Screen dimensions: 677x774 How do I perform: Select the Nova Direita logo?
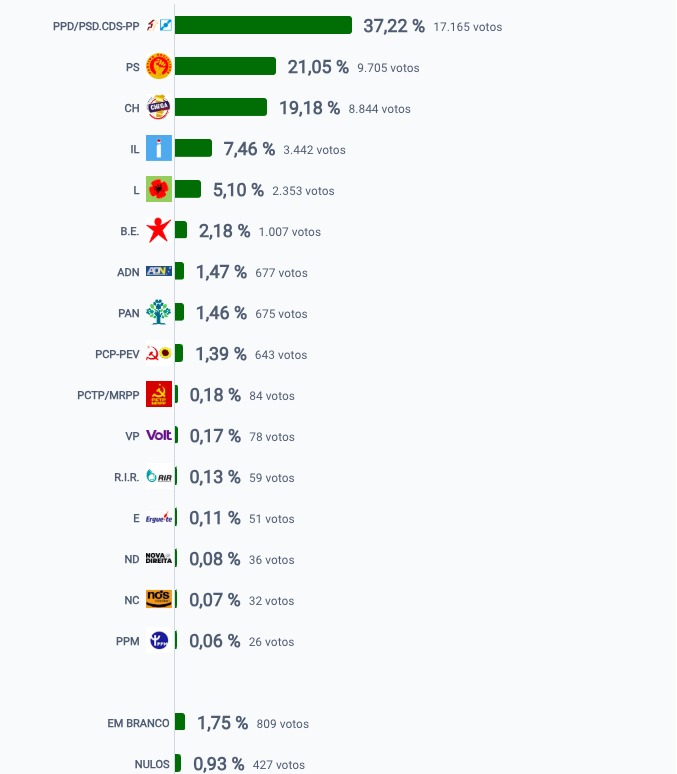[x=159, y=558]
